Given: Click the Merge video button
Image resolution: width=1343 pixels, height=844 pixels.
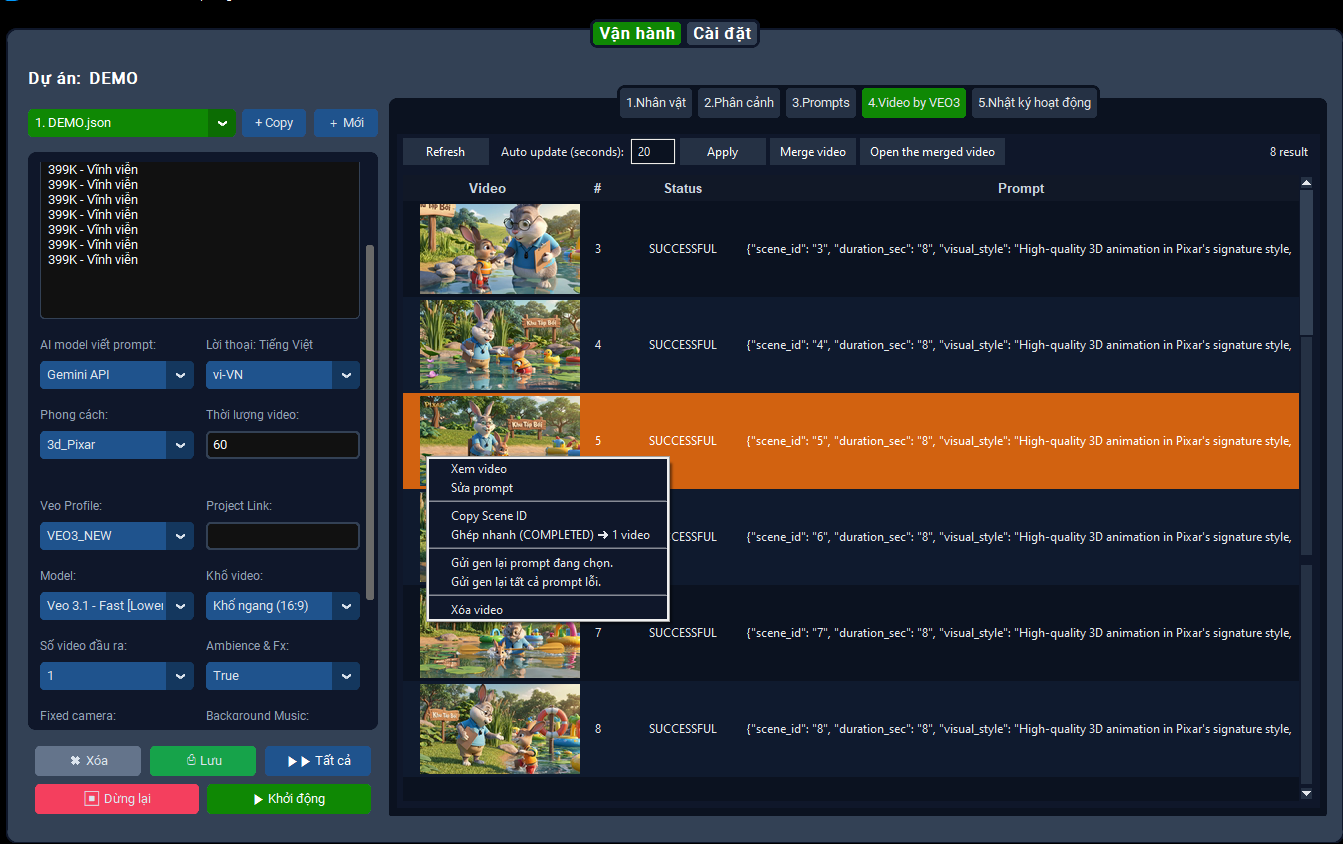Looking at the screenshot, I should 812,151.
